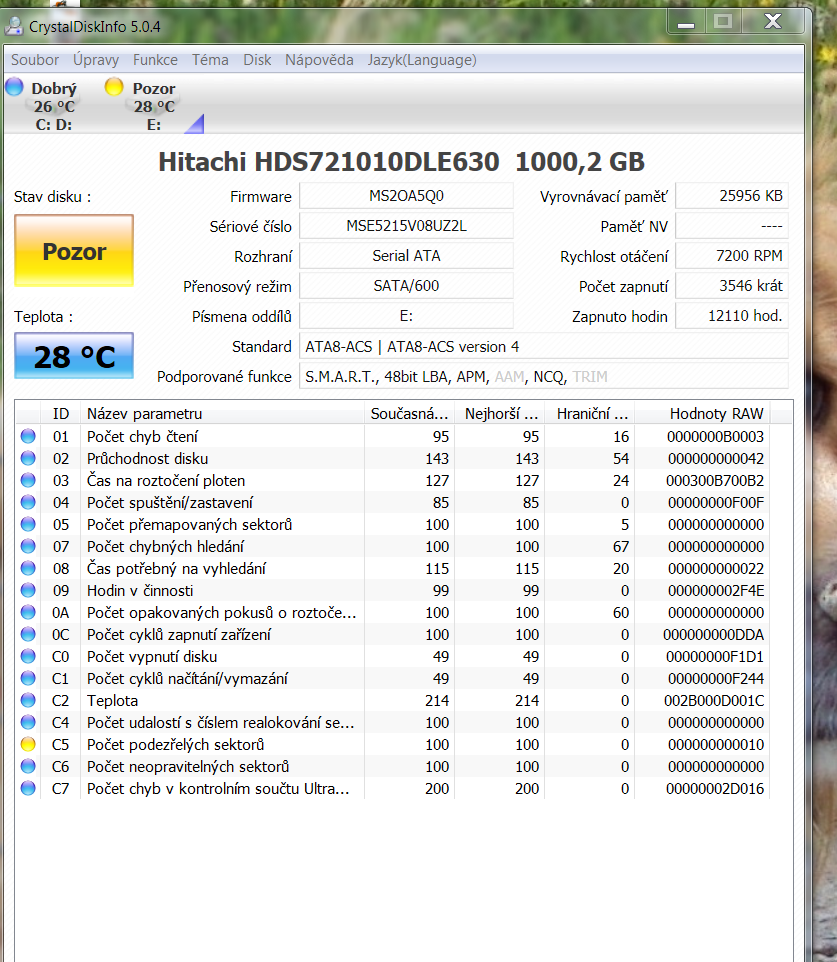Click the Nejhorší column header
837x962 pixels.
(501, 414)
